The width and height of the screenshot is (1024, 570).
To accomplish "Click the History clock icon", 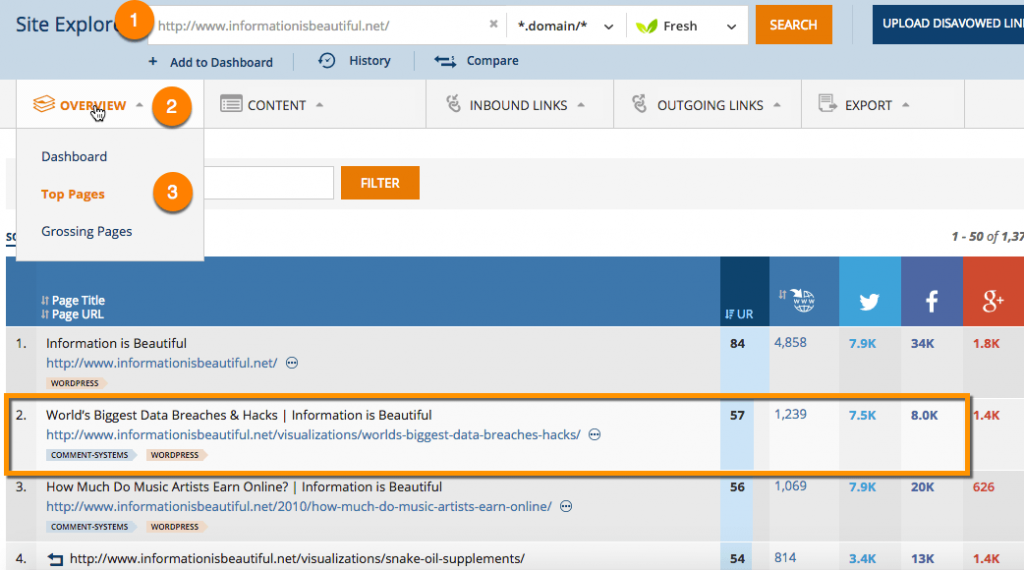I will (x=327, y=61).
